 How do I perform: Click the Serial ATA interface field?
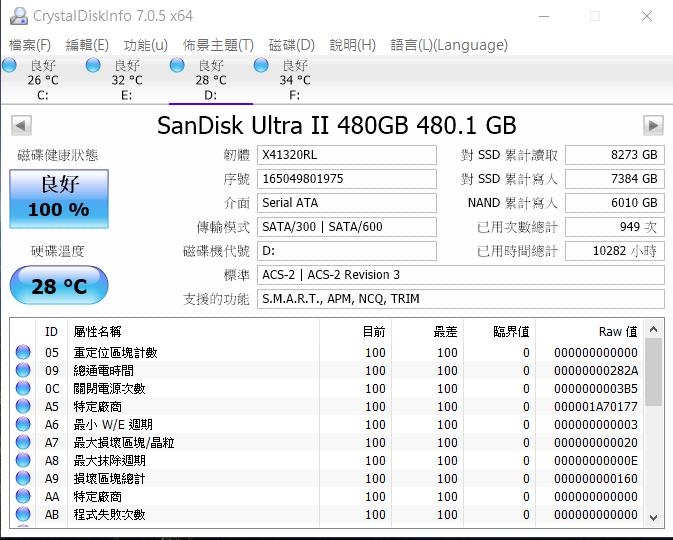click(347, 203)
